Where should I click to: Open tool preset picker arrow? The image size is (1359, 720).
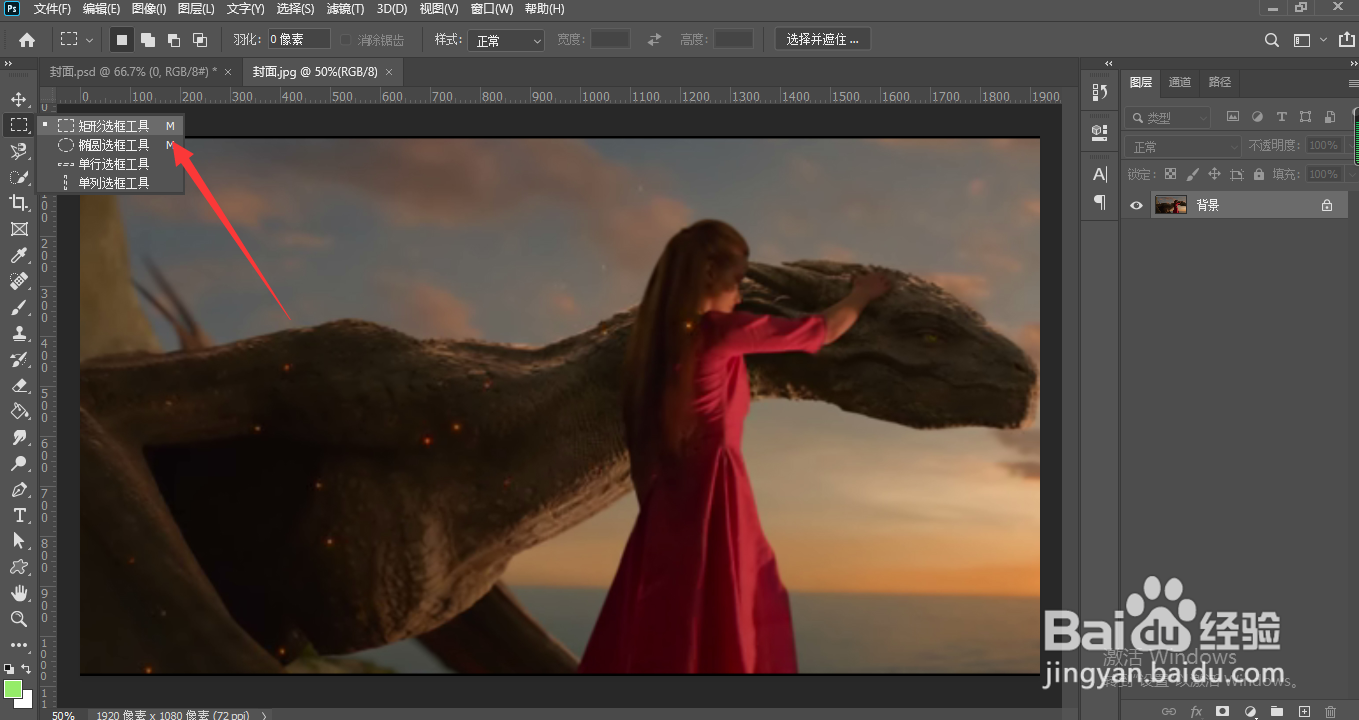click(x=90, y=40)
